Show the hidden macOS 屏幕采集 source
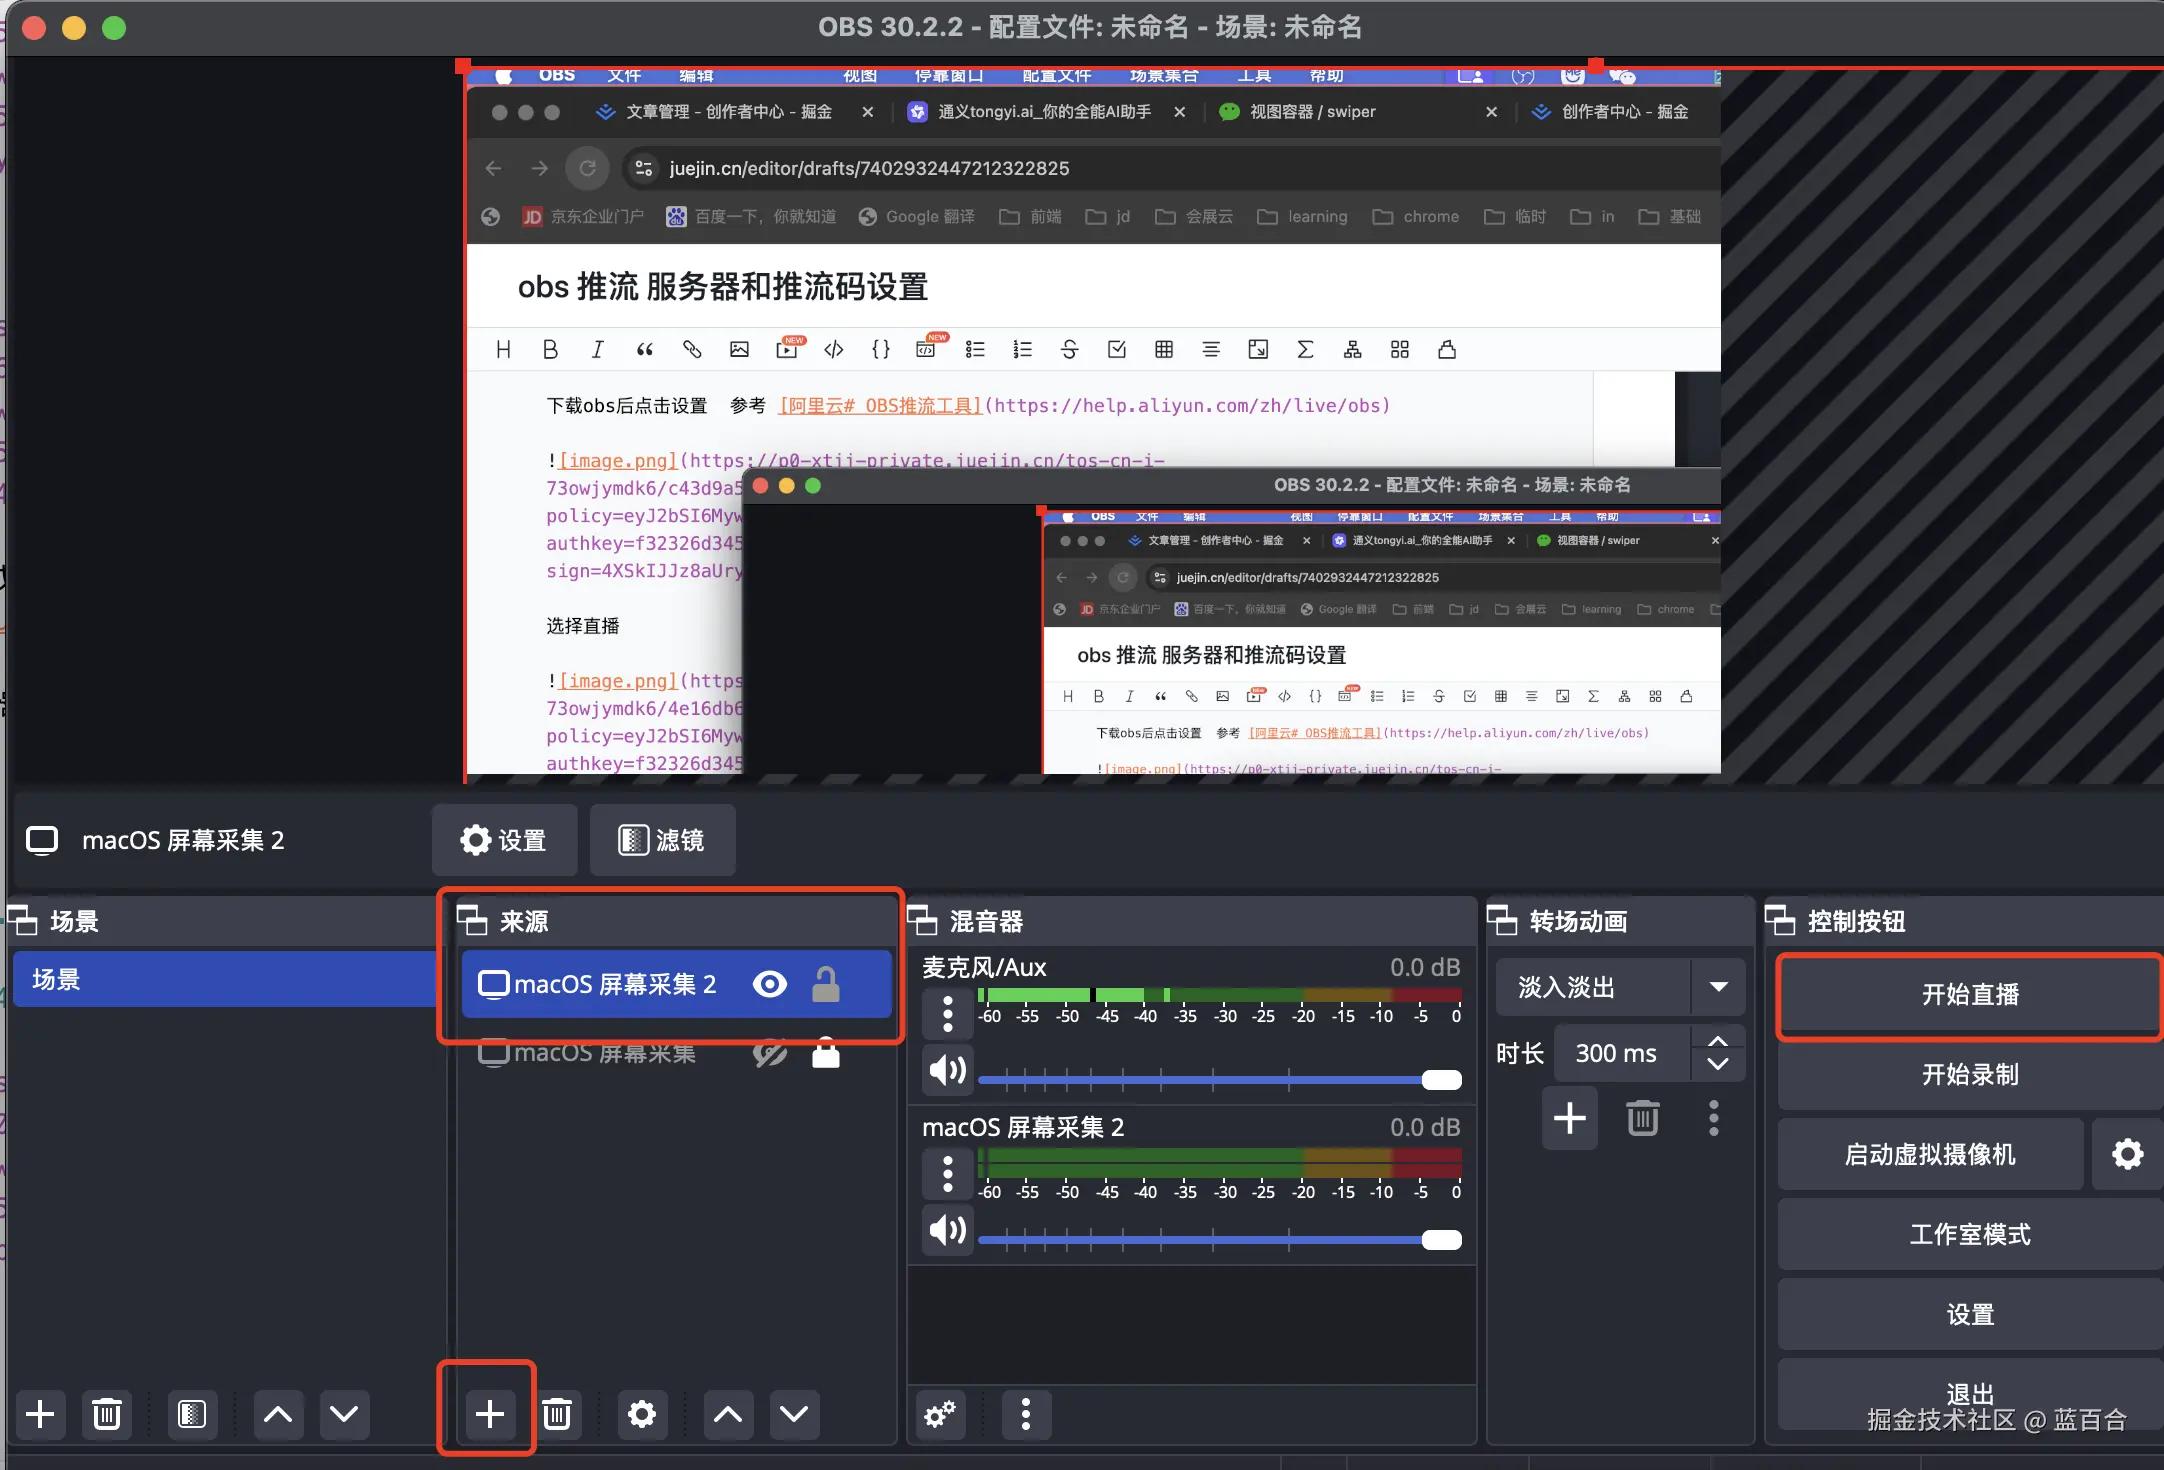2164x1470 pixels. pos(769,1053)
